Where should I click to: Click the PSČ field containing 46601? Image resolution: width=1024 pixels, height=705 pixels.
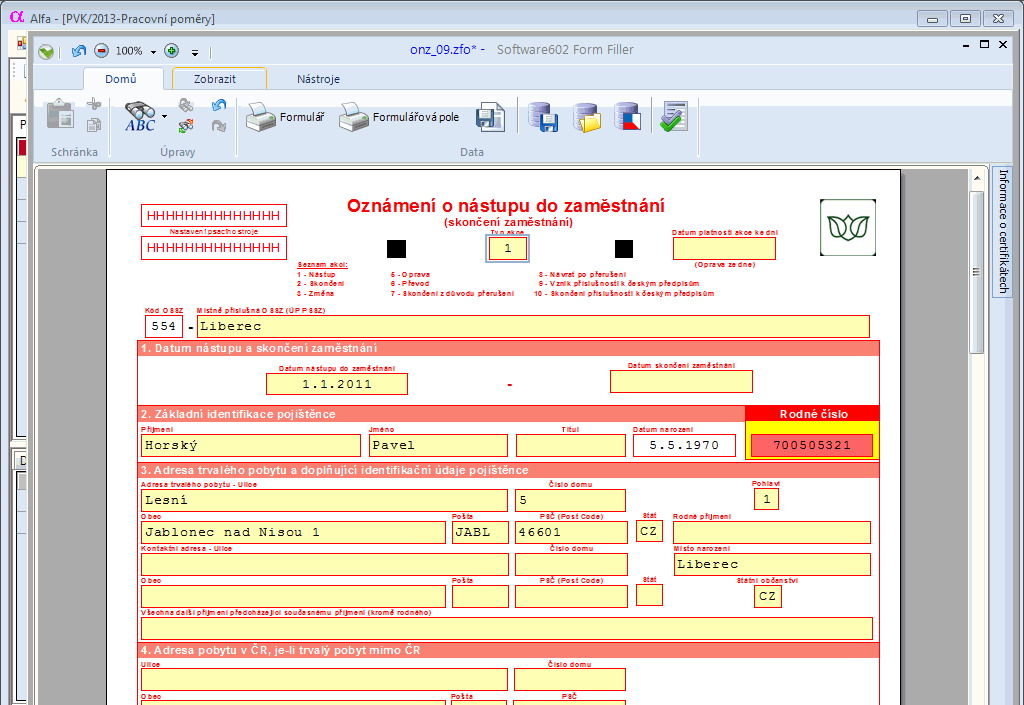(x=571, y=533)
